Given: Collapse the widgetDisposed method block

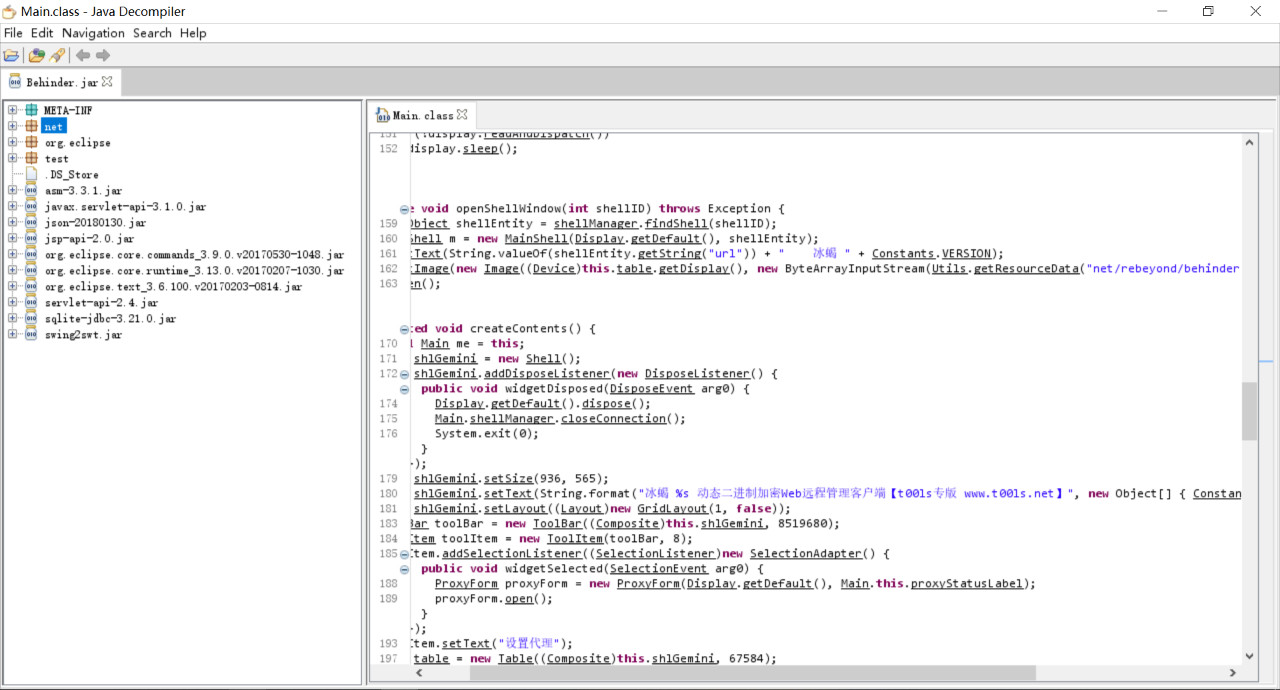Looking at the screenshot, I should tap(404, 389).
